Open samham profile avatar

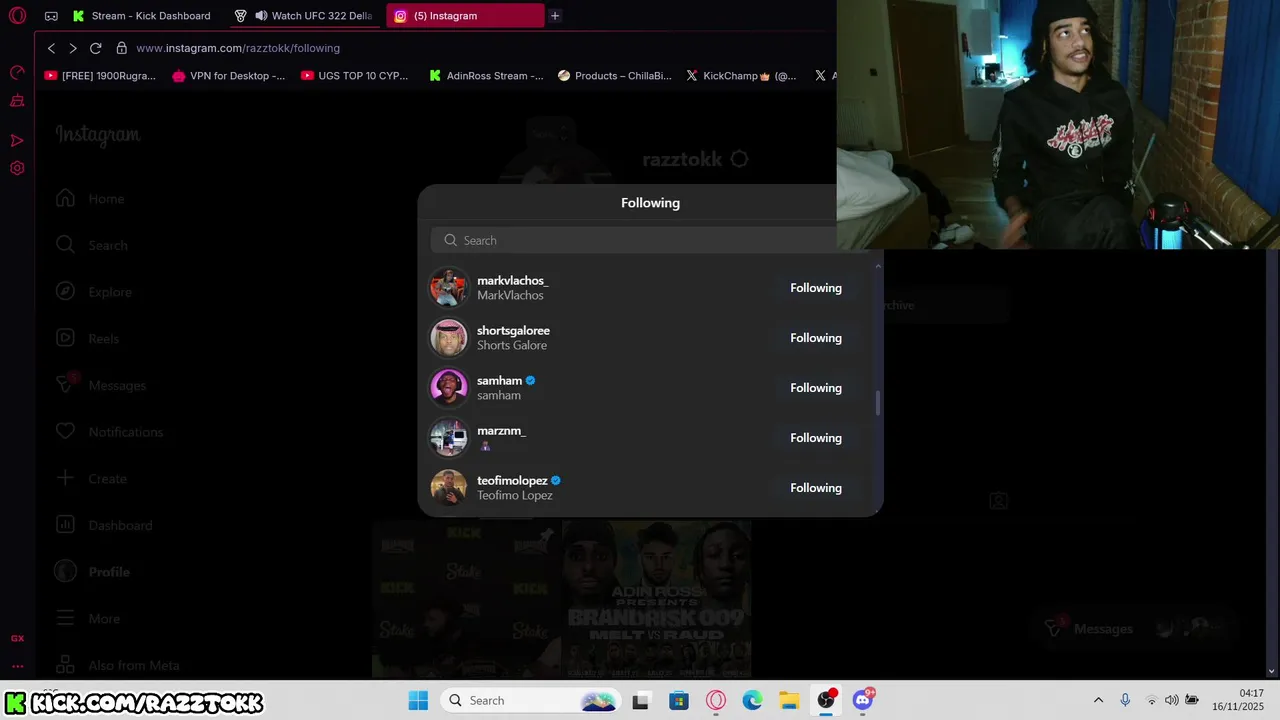coord(448,388)
